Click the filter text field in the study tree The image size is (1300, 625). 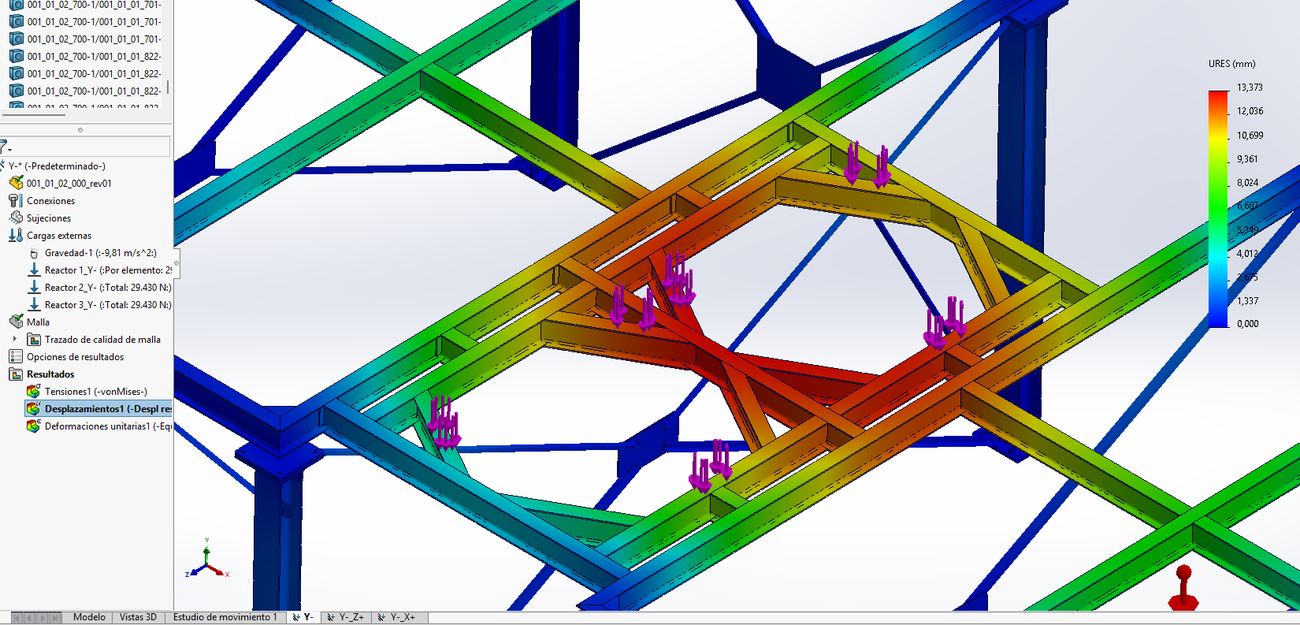(90, 147)
